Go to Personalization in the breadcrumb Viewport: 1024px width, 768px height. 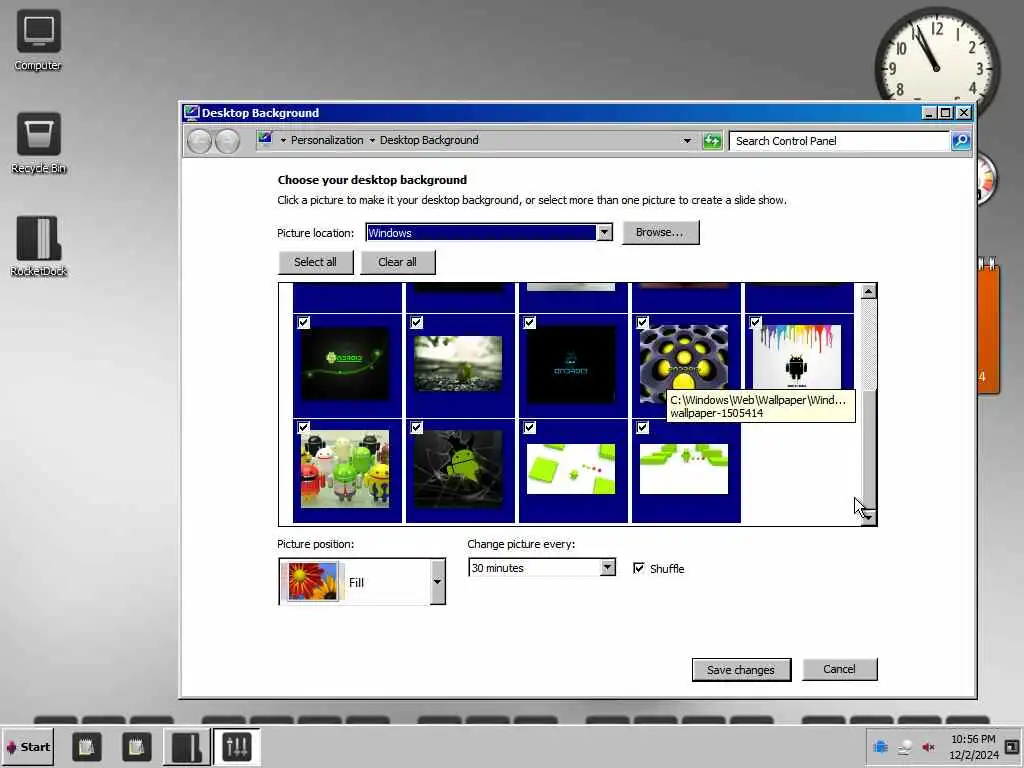click(x=327, y=140)
